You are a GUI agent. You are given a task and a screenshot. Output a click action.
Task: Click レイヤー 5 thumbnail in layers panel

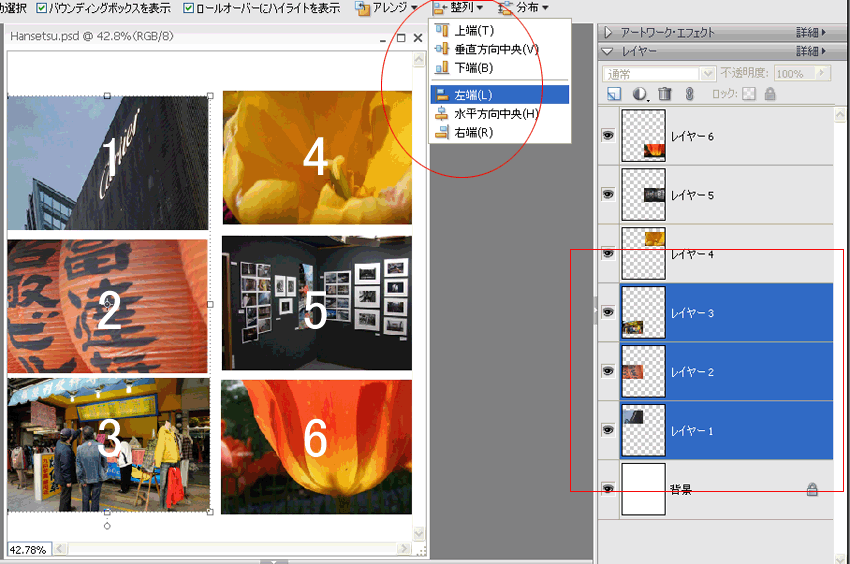(x=643, y=194)
